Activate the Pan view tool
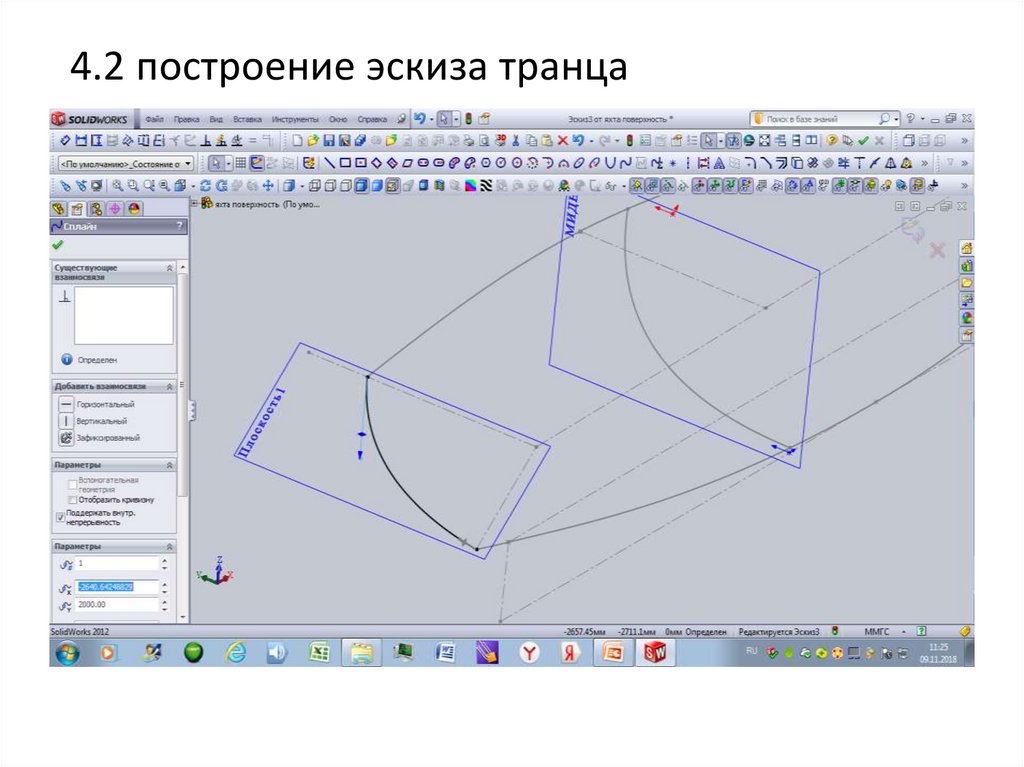The image size is (1024, 767). 268,186
